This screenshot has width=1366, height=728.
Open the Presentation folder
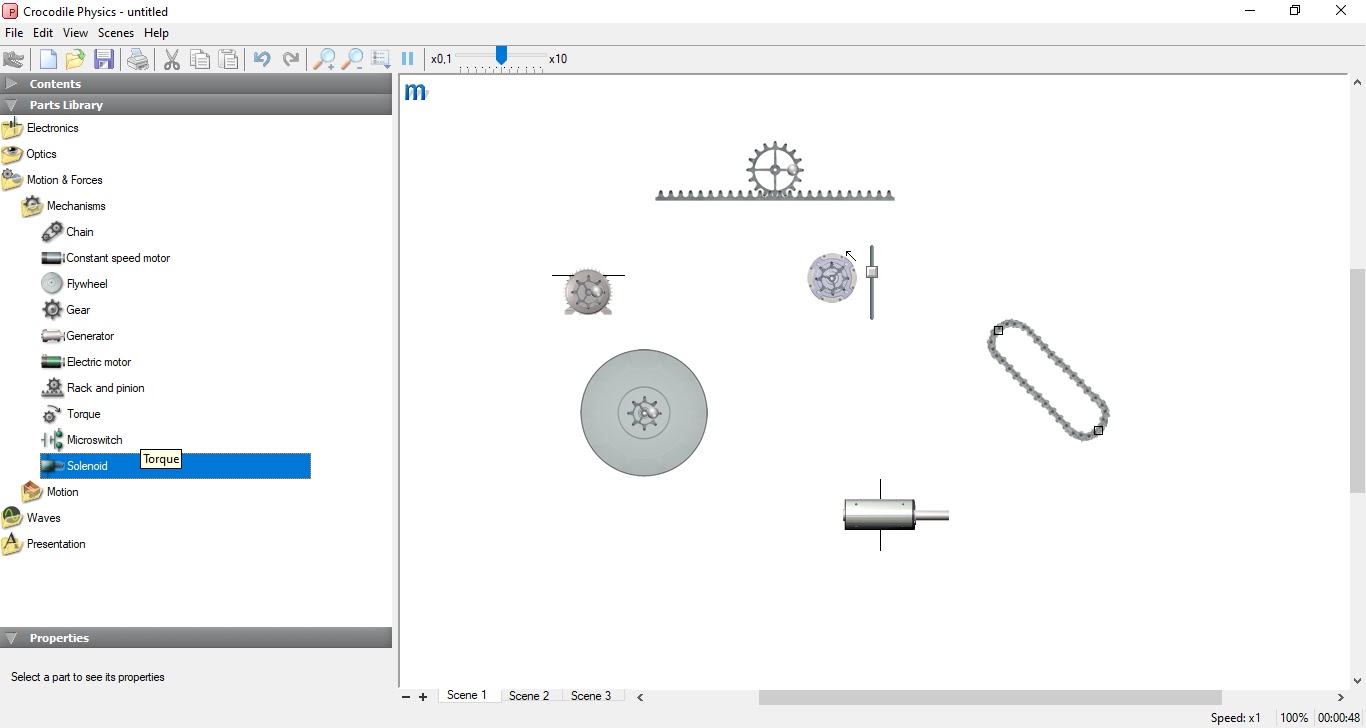[44, 544]
